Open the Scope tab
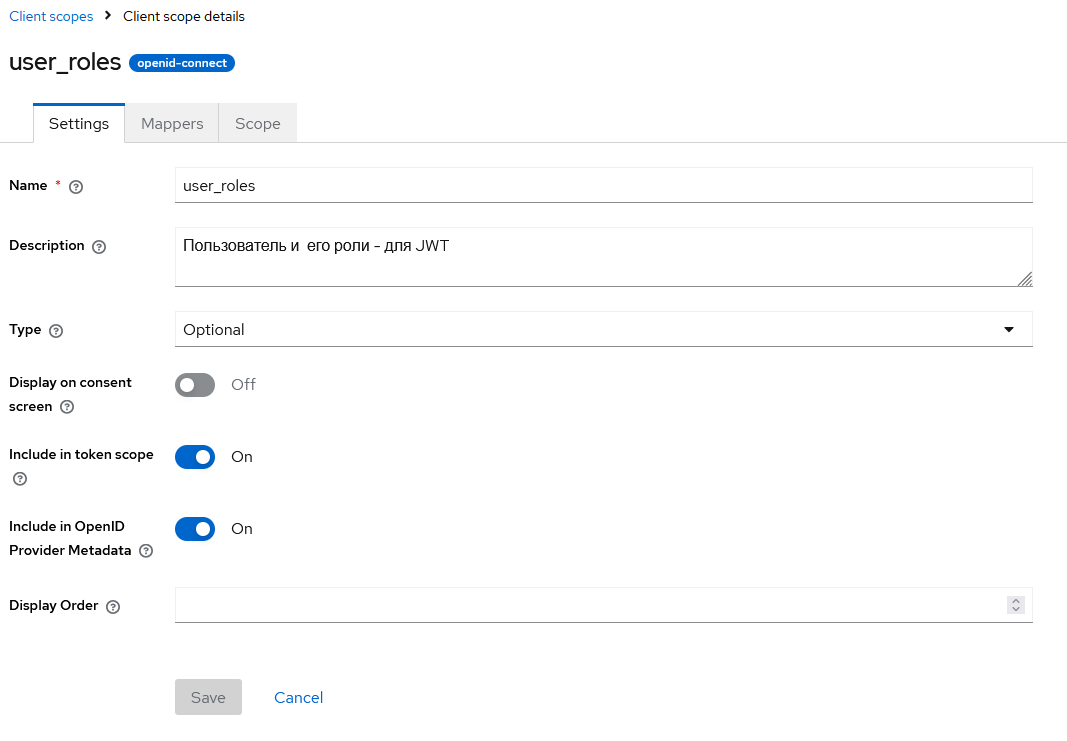Image resolution: width=1067 pixels, height=741 pixels. pos(257,124)
